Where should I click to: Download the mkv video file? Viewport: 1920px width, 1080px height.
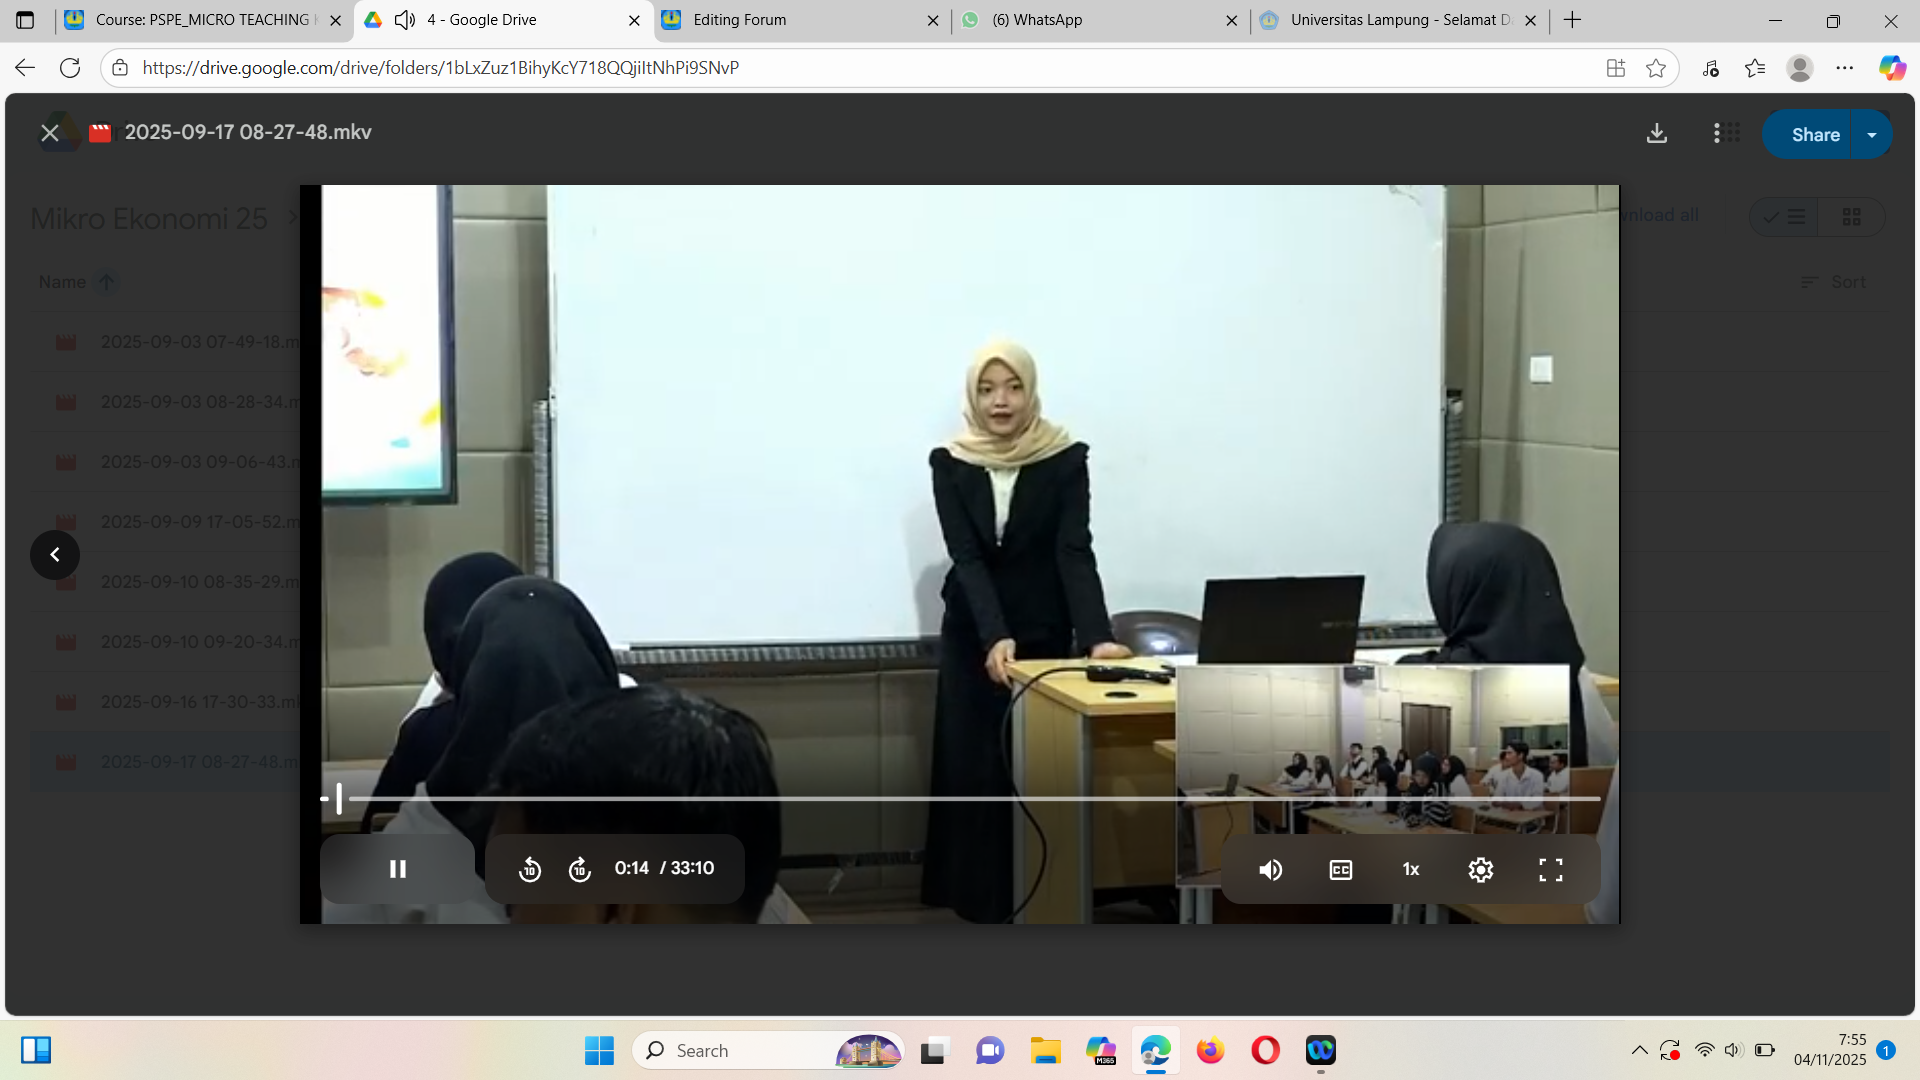pos(1657,134)
